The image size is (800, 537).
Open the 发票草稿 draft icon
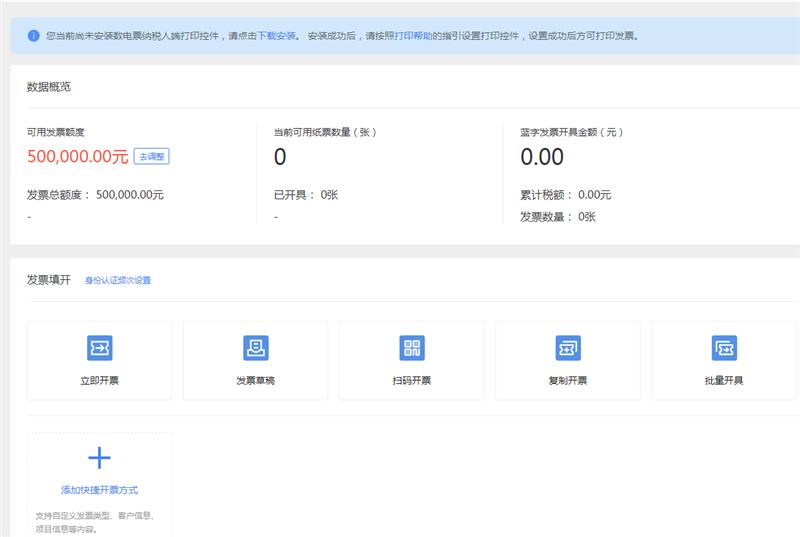pos(255,348)
